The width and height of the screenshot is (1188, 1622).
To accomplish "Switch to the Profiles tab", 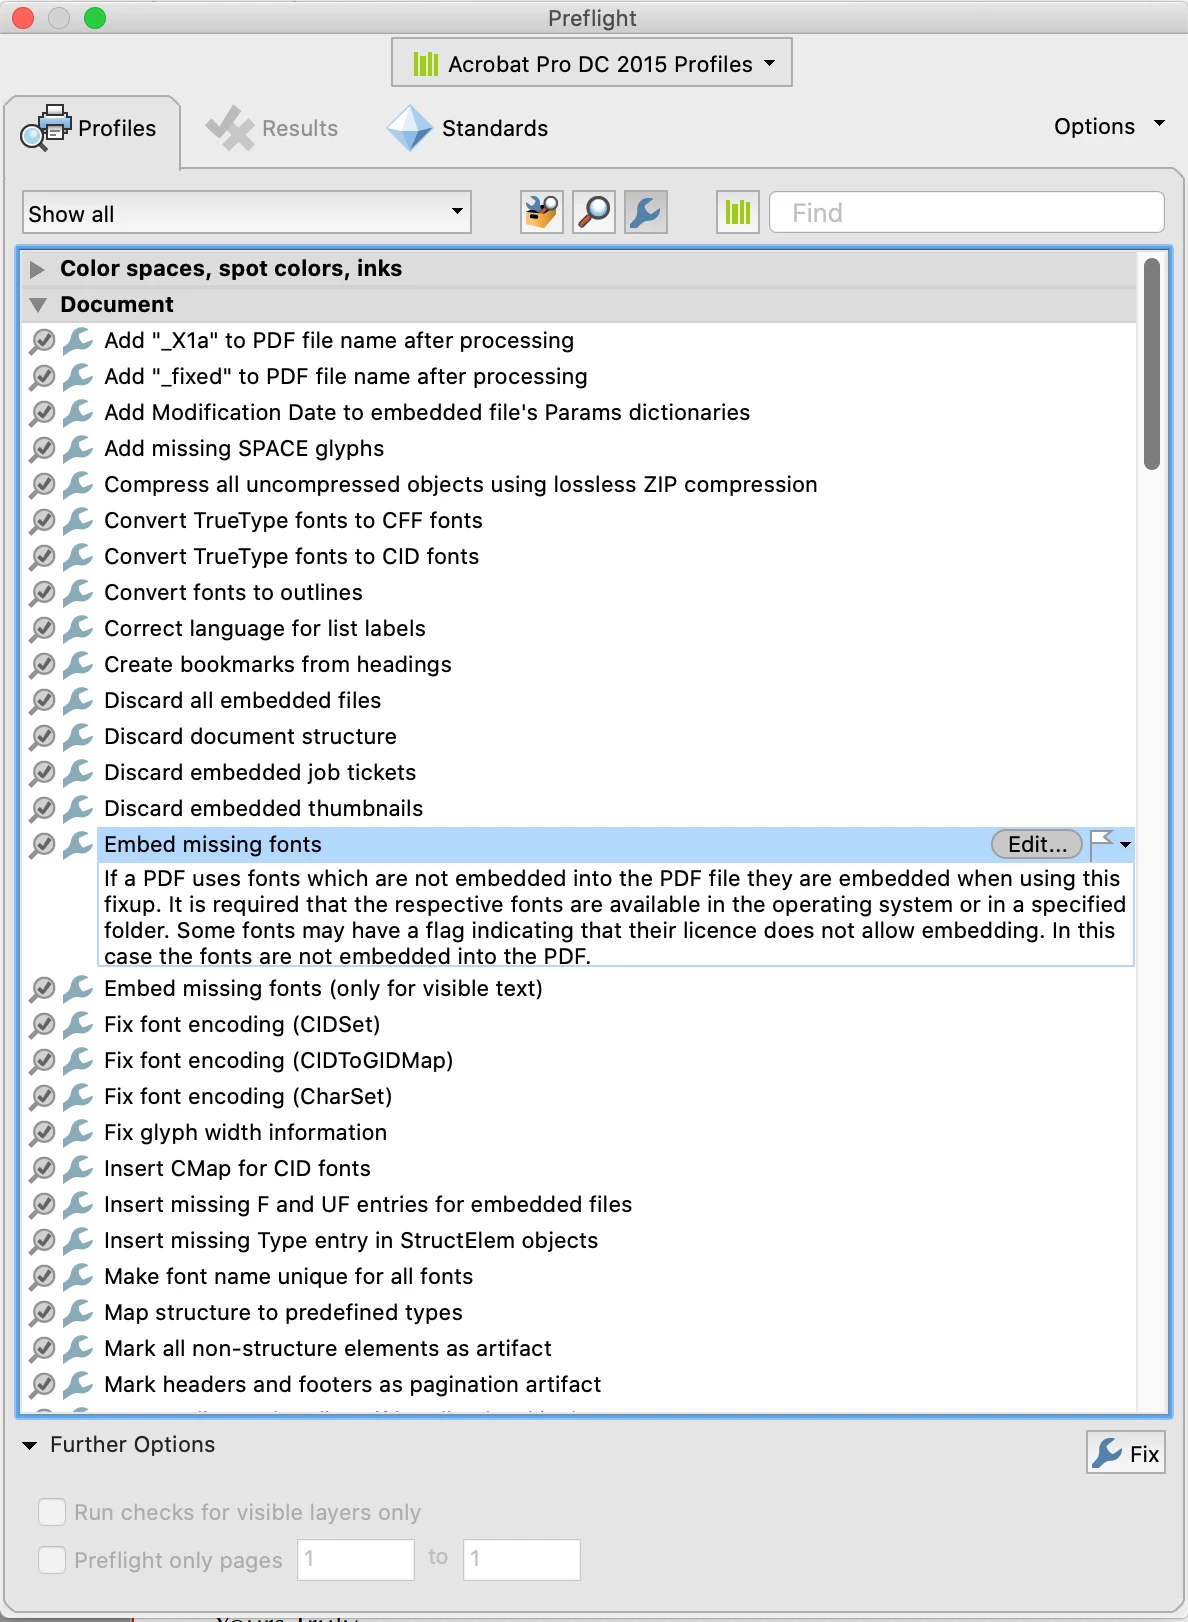I will click(90, 128).
